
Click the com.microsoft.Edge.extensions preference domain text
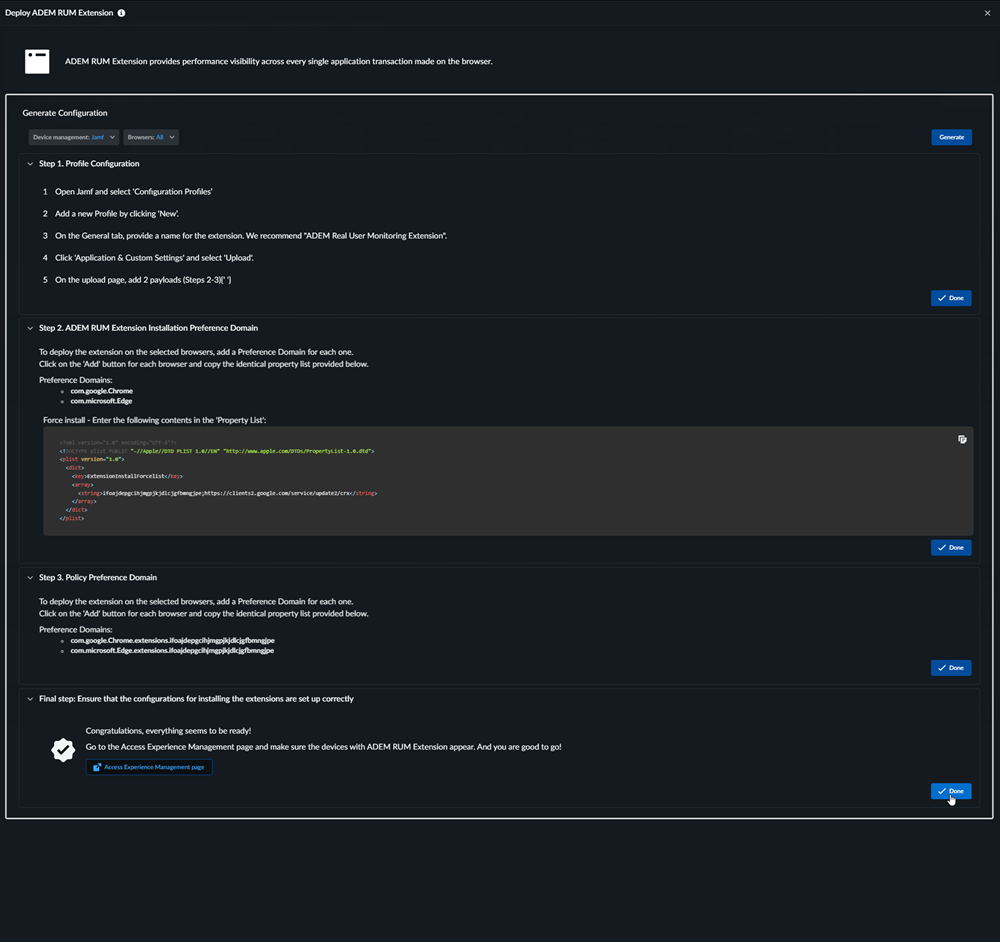(172, 650)
